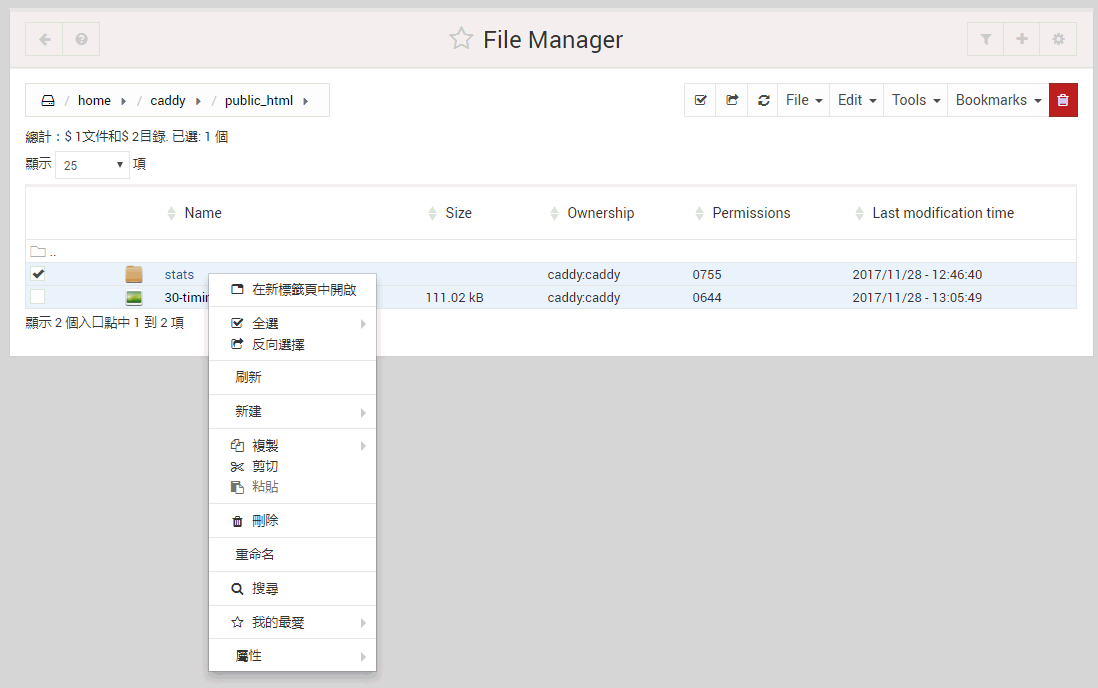Open 我的最愛 context submenu
Viewport: 1098px width, 688px height.
click(293, 623)
